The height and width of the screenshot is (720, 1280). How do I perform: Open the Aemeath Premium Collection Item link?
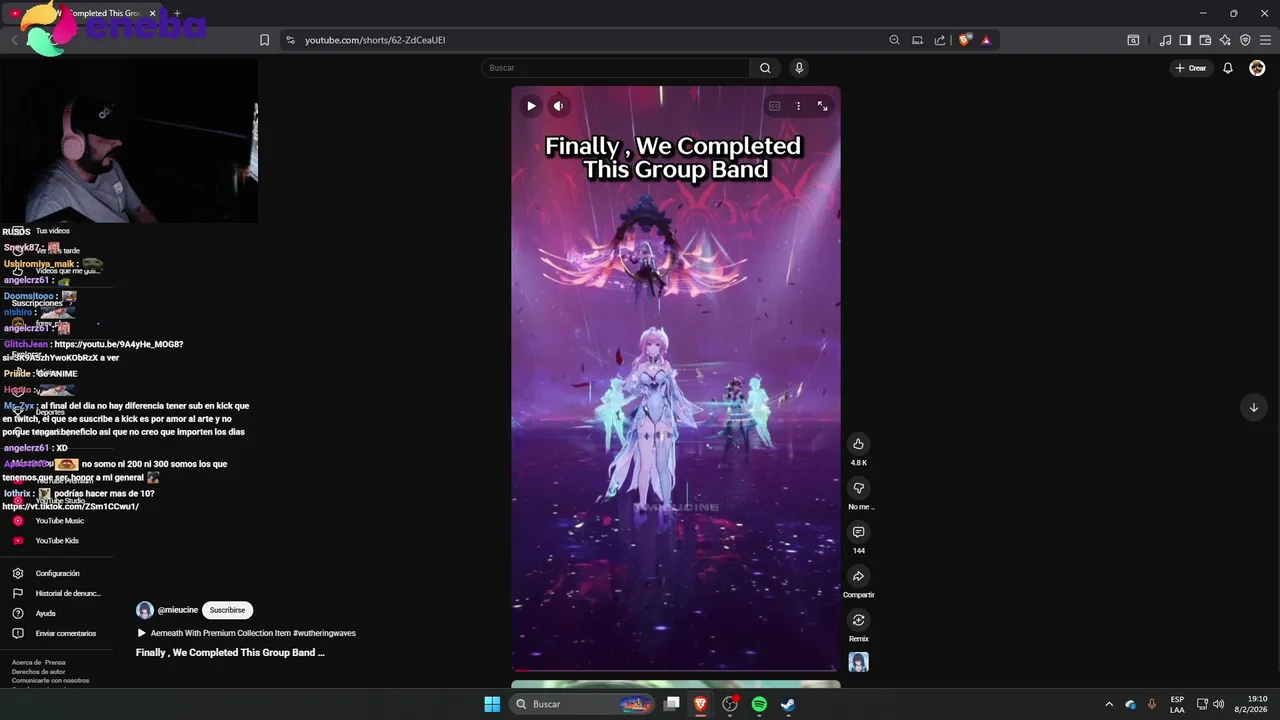(252, 633)
